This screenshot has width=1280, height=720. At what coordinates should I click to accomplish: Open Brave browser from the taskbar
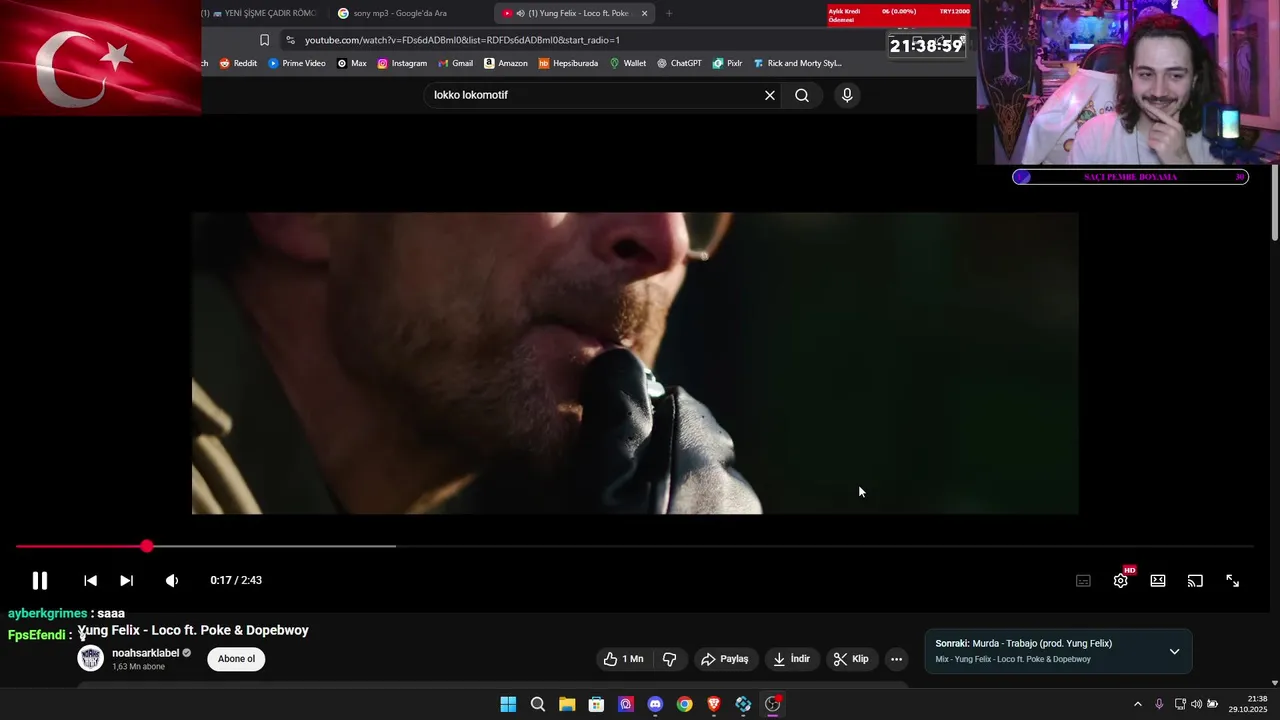point(714,704)
